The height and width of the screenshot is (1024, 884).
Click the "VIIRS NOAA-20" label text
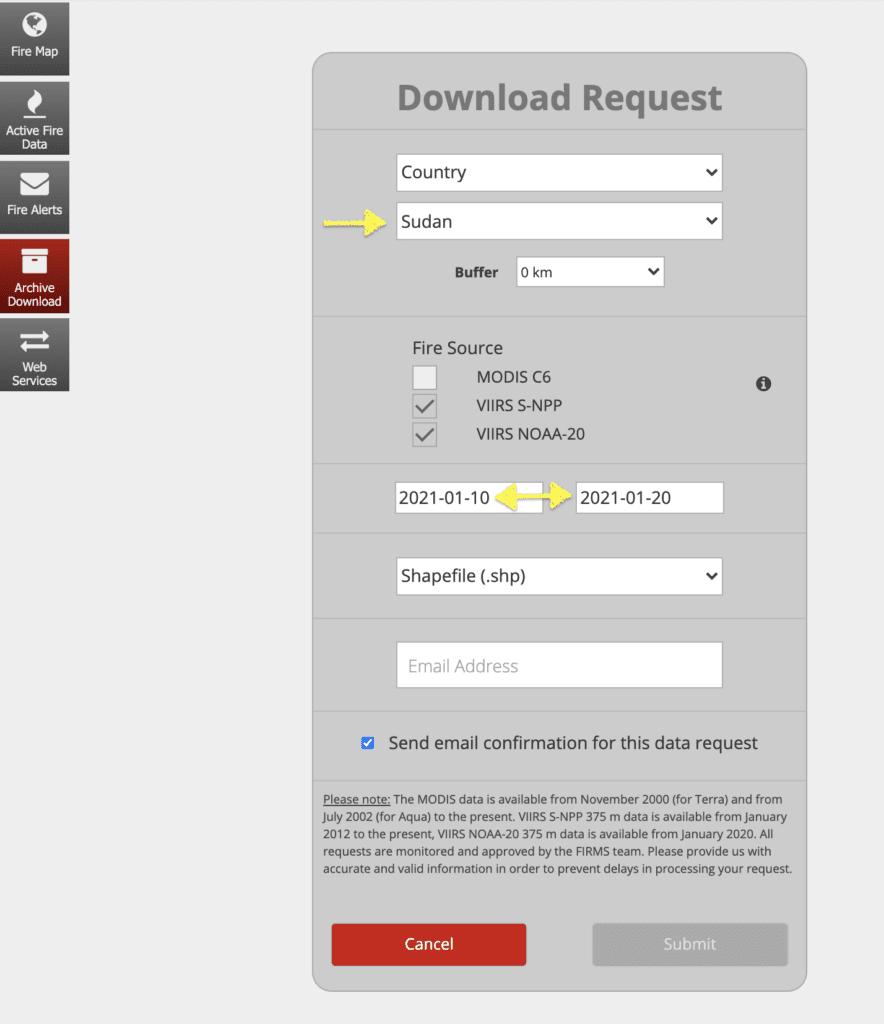click(x=531, y=434)
